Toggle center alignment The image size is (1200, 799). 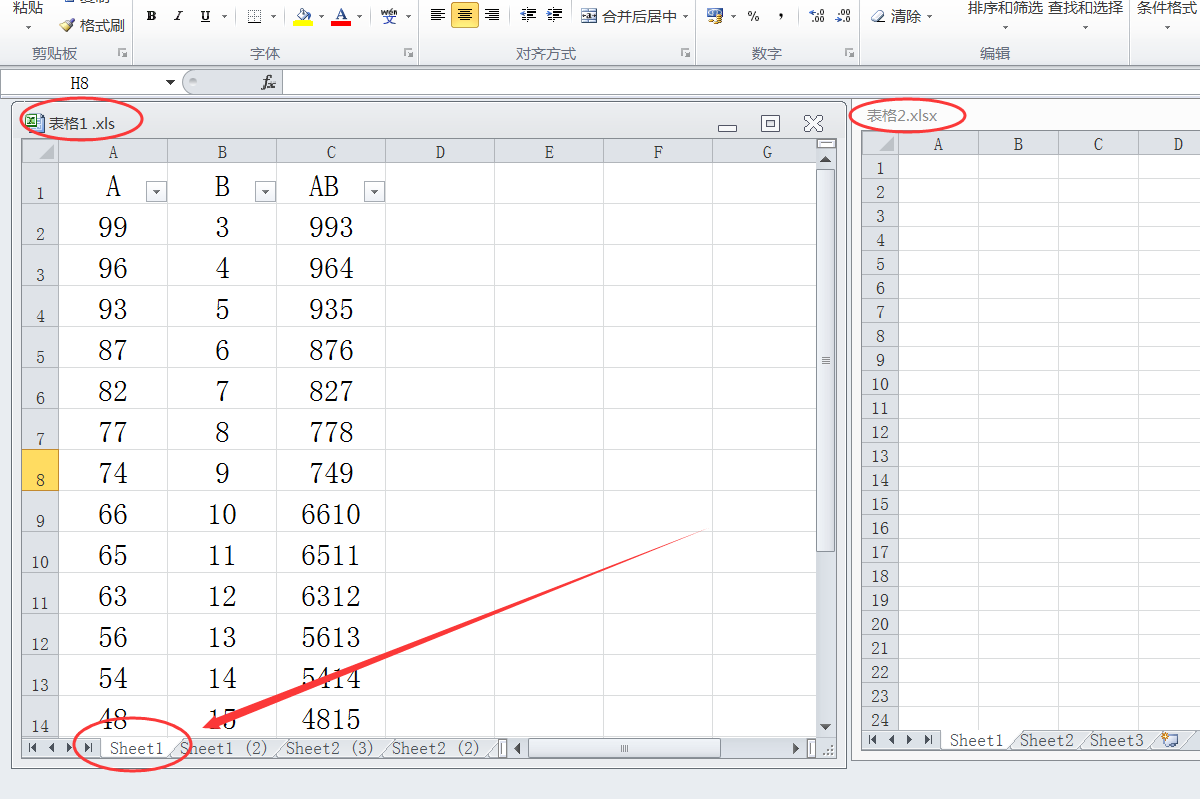[x=465, y=15]
